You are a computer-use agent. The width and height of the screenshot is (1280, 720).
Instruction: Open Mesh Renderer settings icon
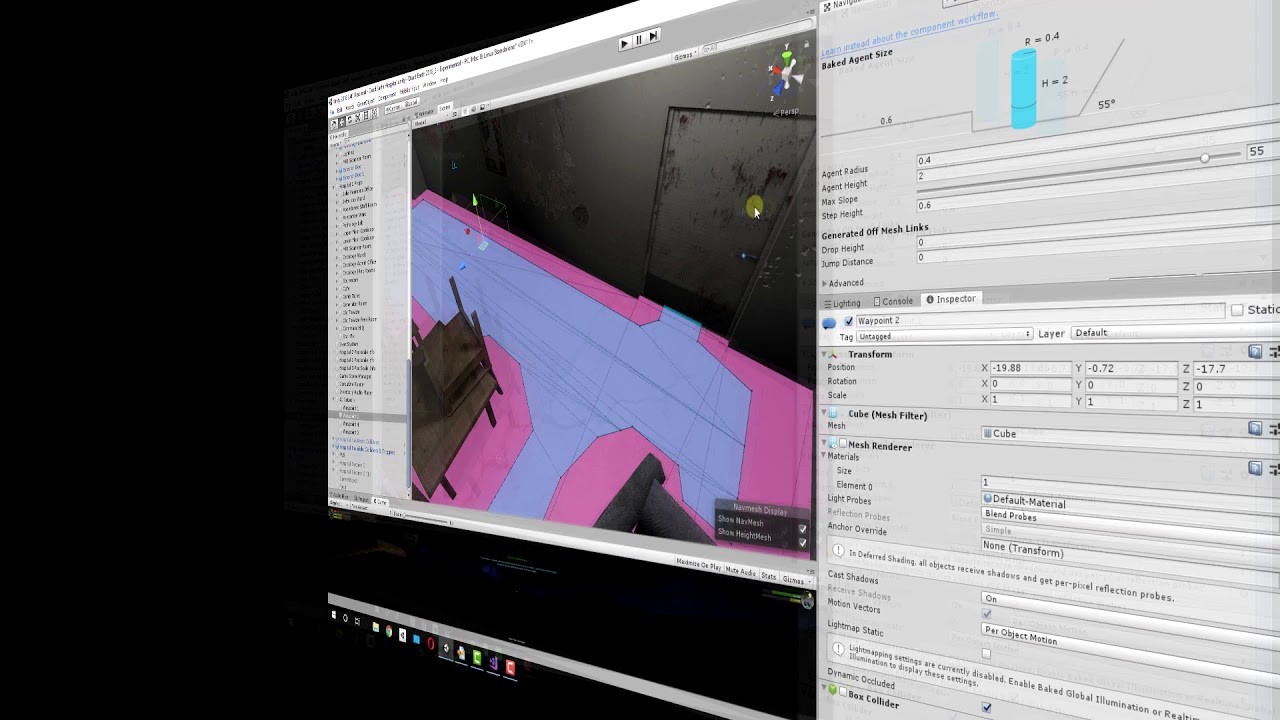(1274, 468)
